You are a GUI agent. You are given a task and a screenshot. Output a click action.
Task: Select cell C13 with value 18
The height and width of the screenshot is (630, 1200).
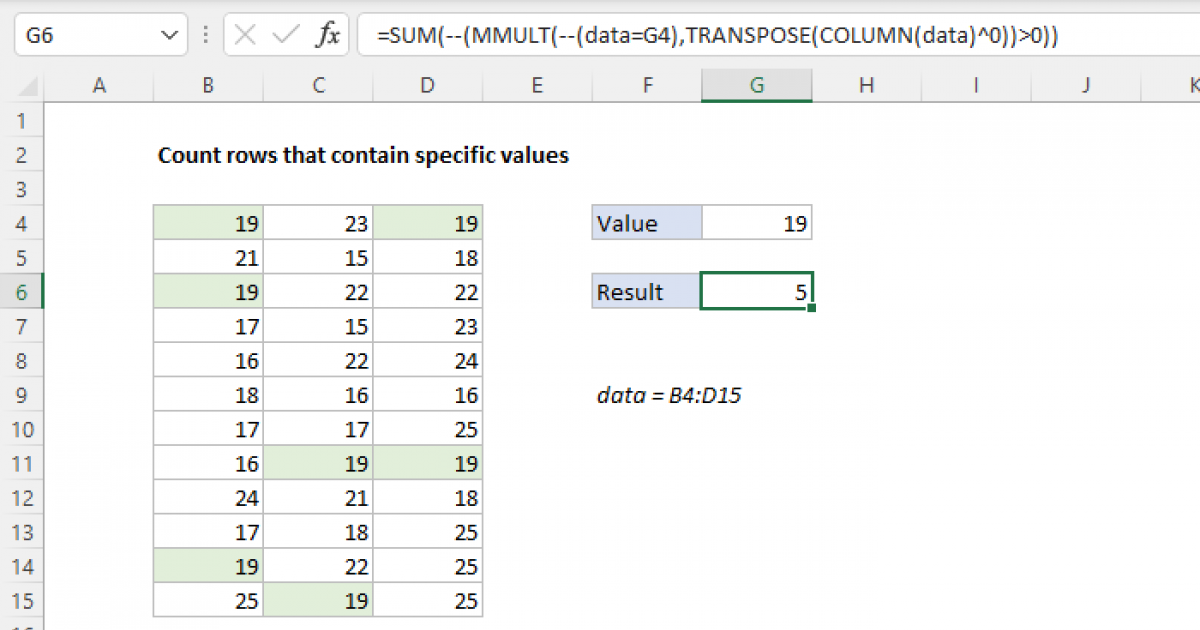[318, 532]
